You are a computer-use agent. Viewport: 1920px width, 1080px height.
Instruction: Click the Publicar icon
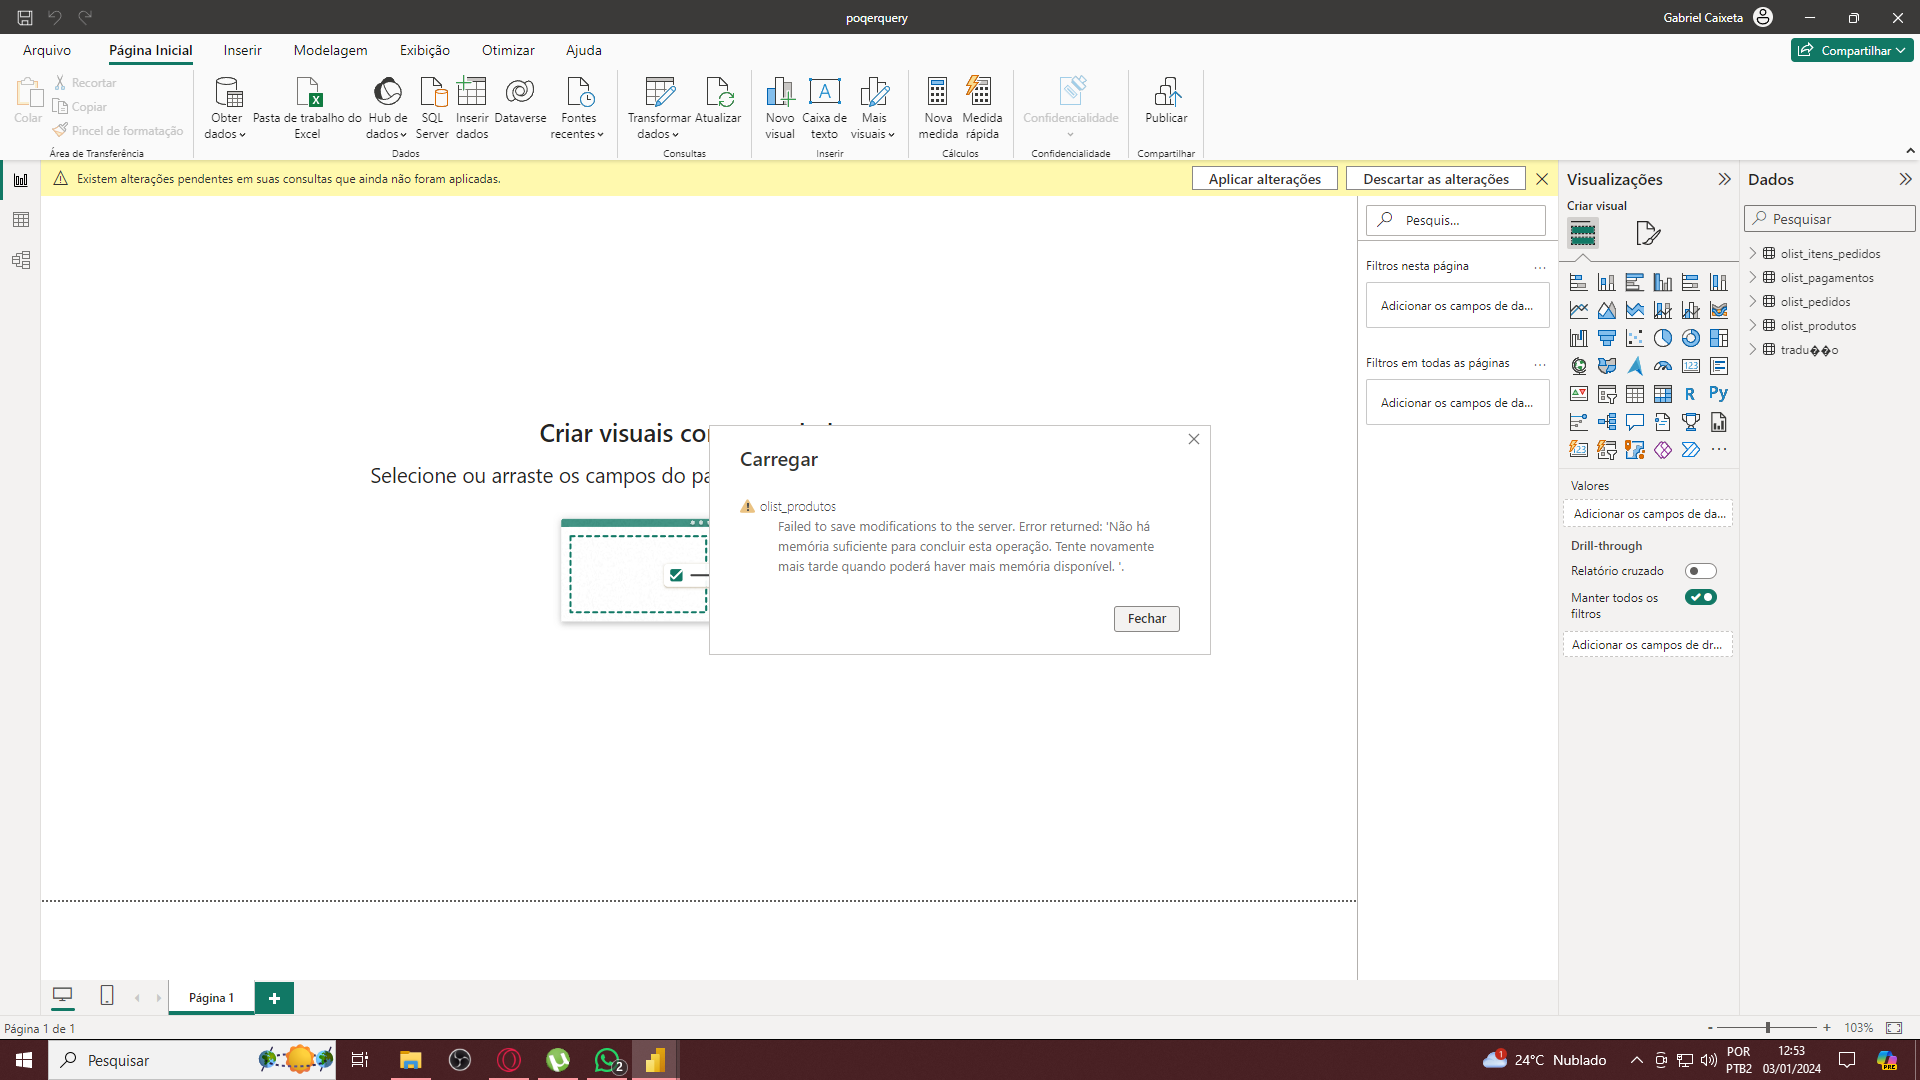pos(1166,92)
